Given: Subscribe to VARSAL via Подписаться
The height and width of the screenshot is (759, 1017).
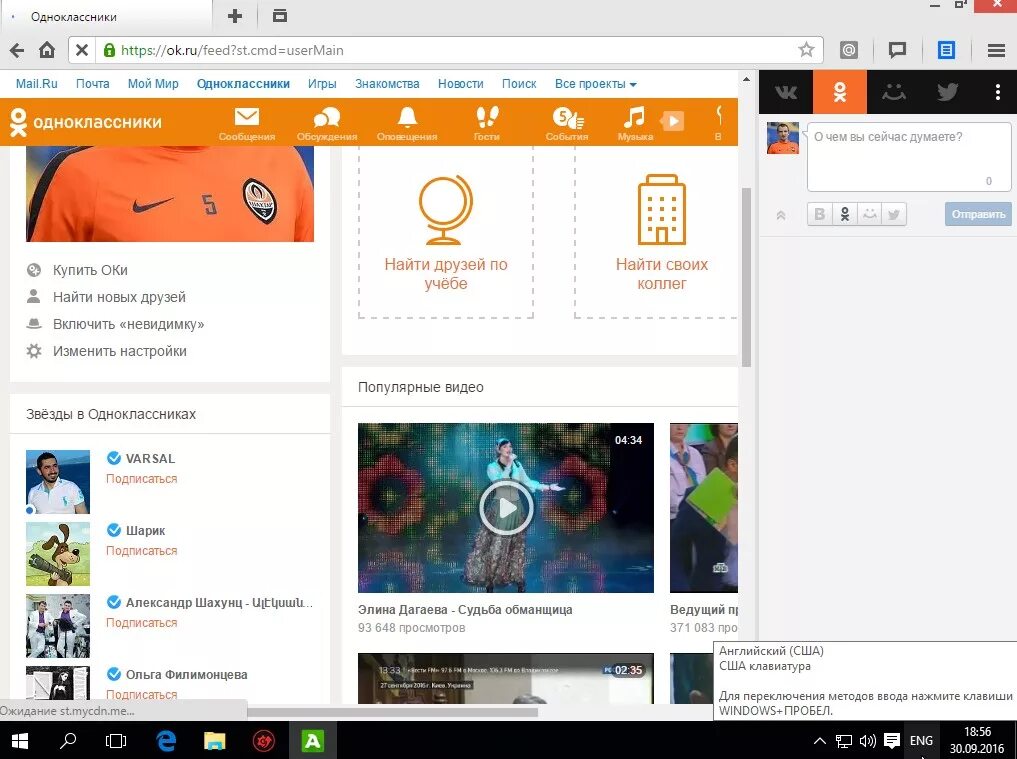Looking at the screenshot, I should (141, 479).
